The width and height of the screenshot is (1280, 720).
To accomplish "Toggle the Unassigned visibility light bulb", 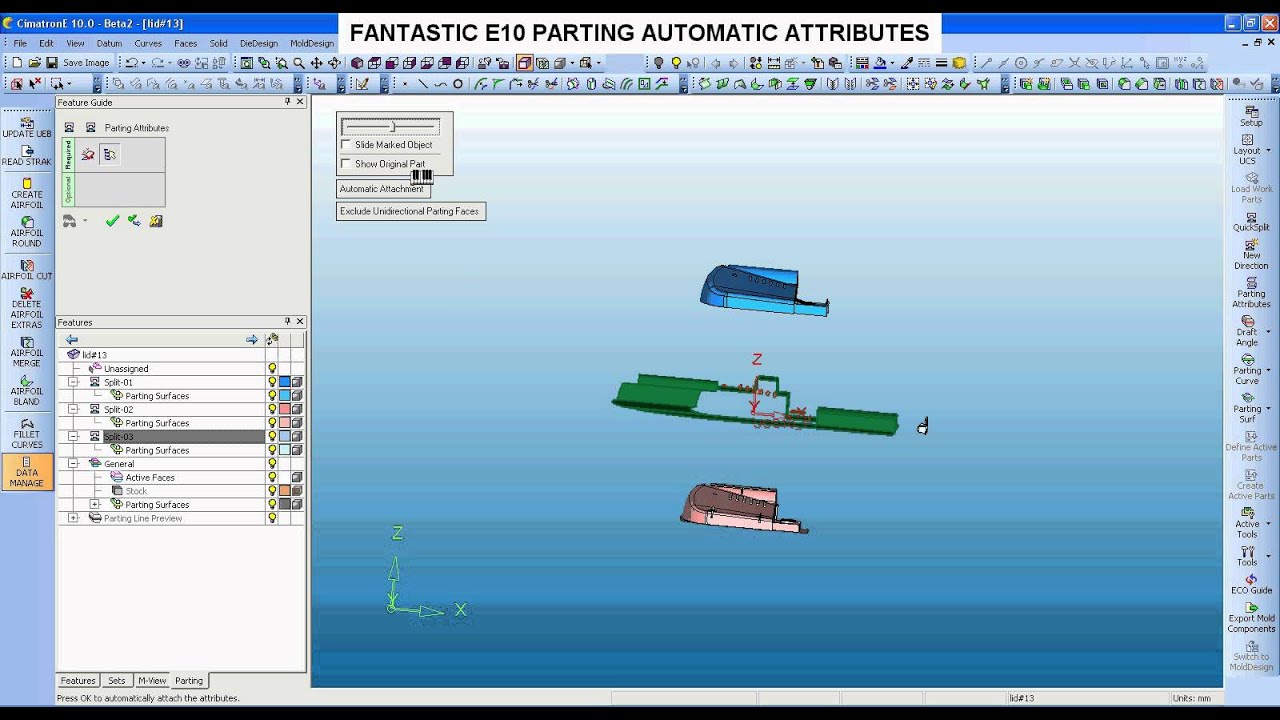I will 272,369.
